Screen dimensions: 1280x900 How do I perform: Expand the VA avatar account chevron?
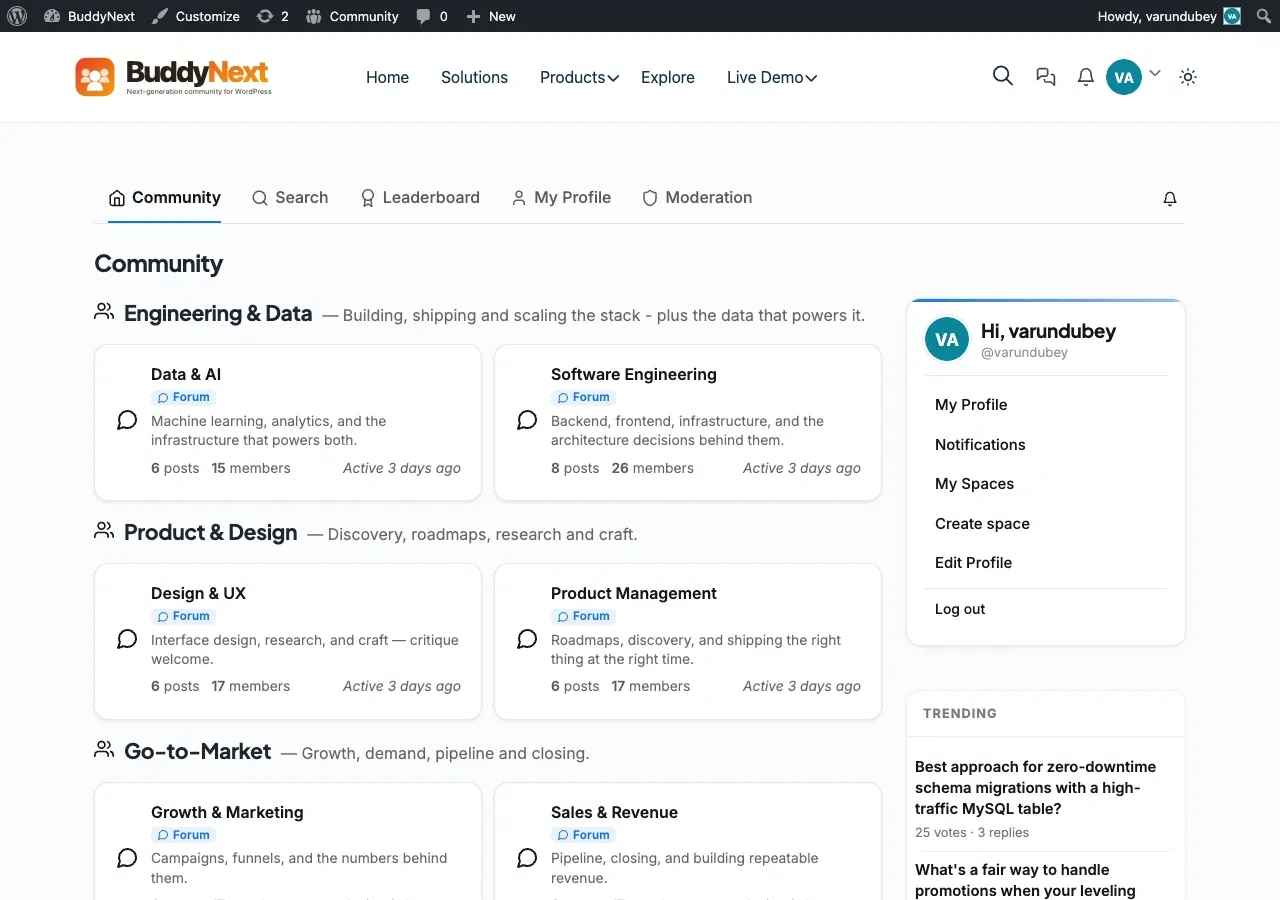tap(1155, 73)
